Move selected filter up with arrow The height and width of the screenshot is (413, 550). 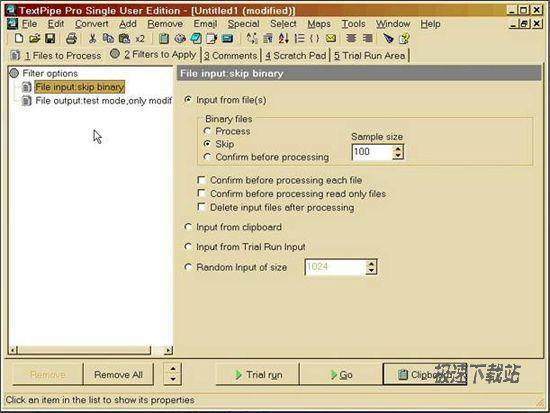[173, 369]
